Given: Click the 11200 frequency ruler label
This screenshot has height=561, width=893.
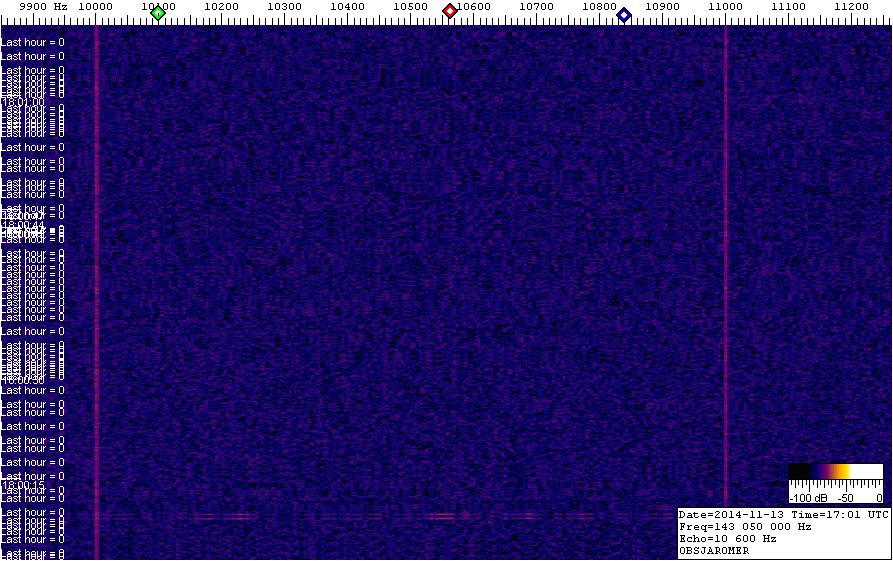Looking at the screenshot, I should pos(851,7).
